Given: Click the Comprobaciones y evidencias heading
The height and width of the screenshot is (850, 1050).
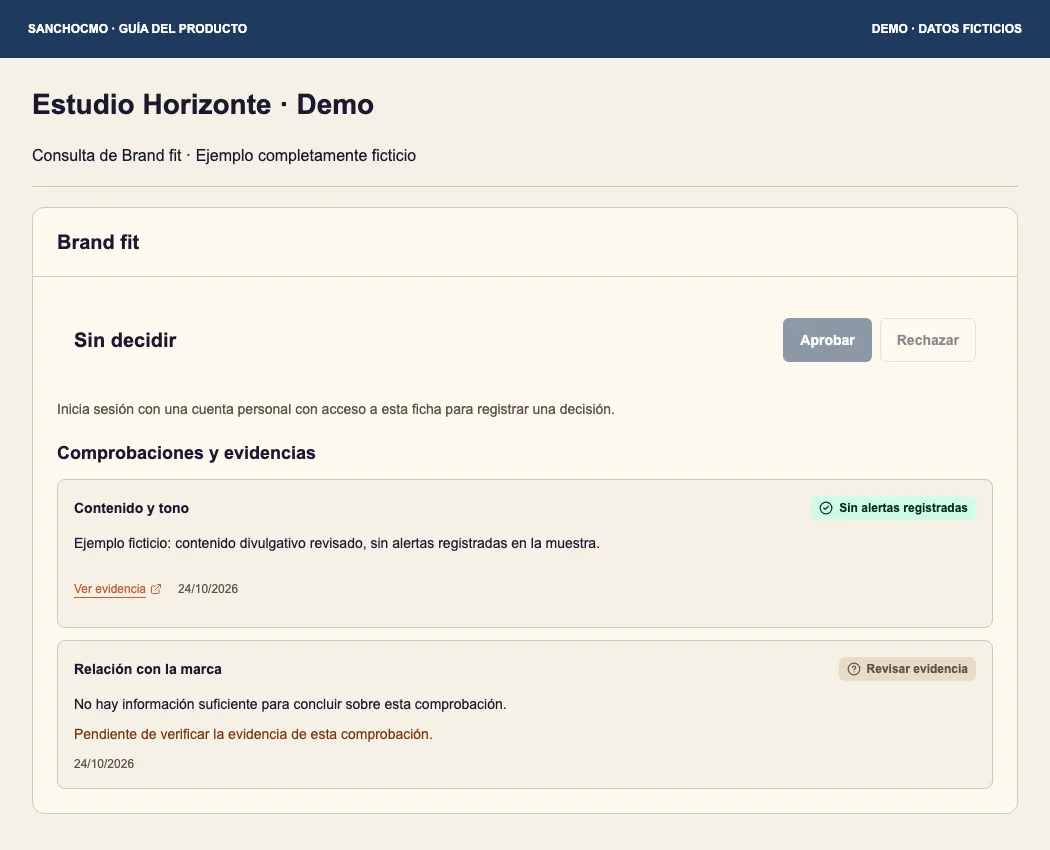Looking at the screenshot, I should tap(186, 453).
